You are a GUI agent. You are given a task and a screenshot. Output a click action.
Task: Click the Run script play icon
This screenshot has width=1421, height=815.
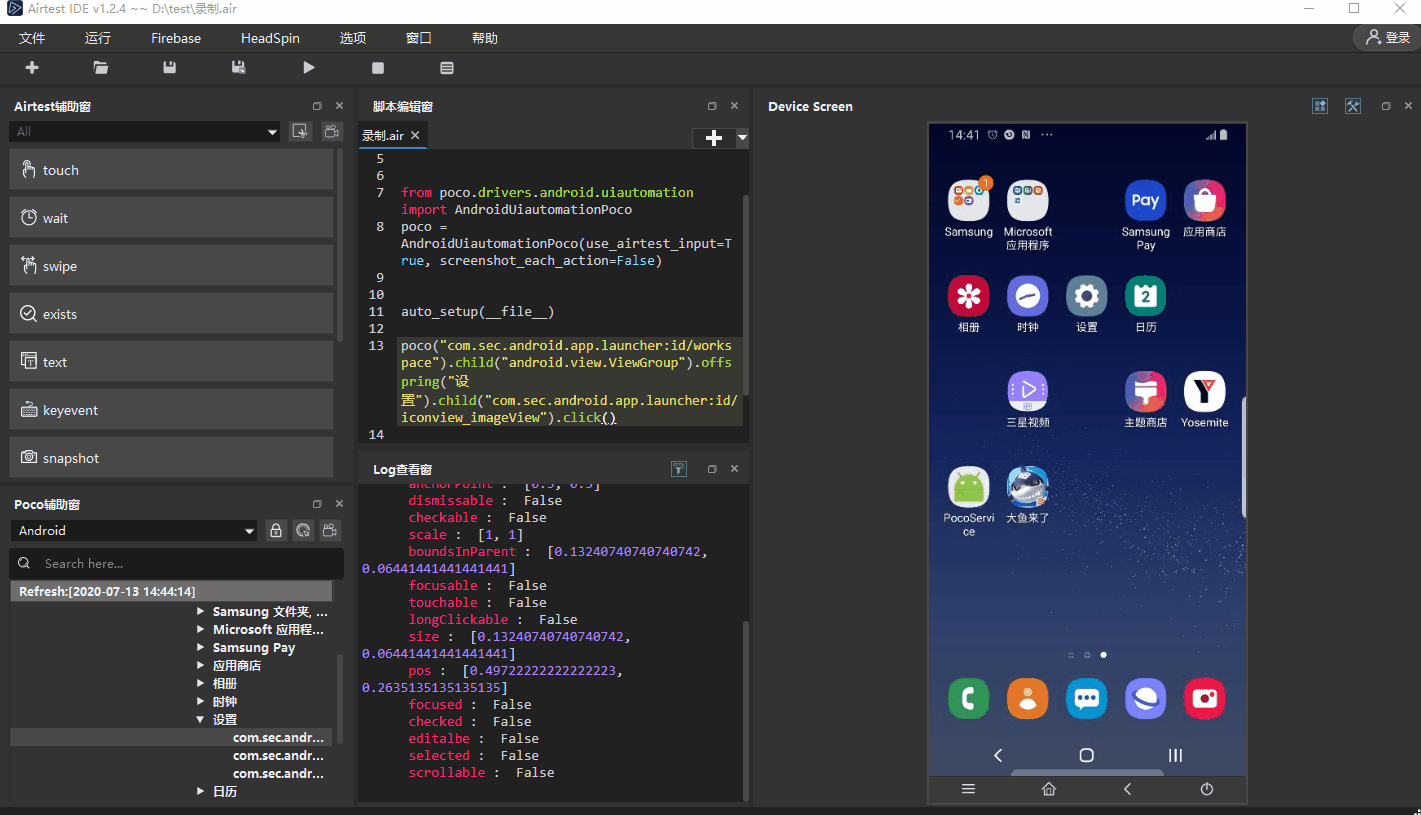(309, 68)
